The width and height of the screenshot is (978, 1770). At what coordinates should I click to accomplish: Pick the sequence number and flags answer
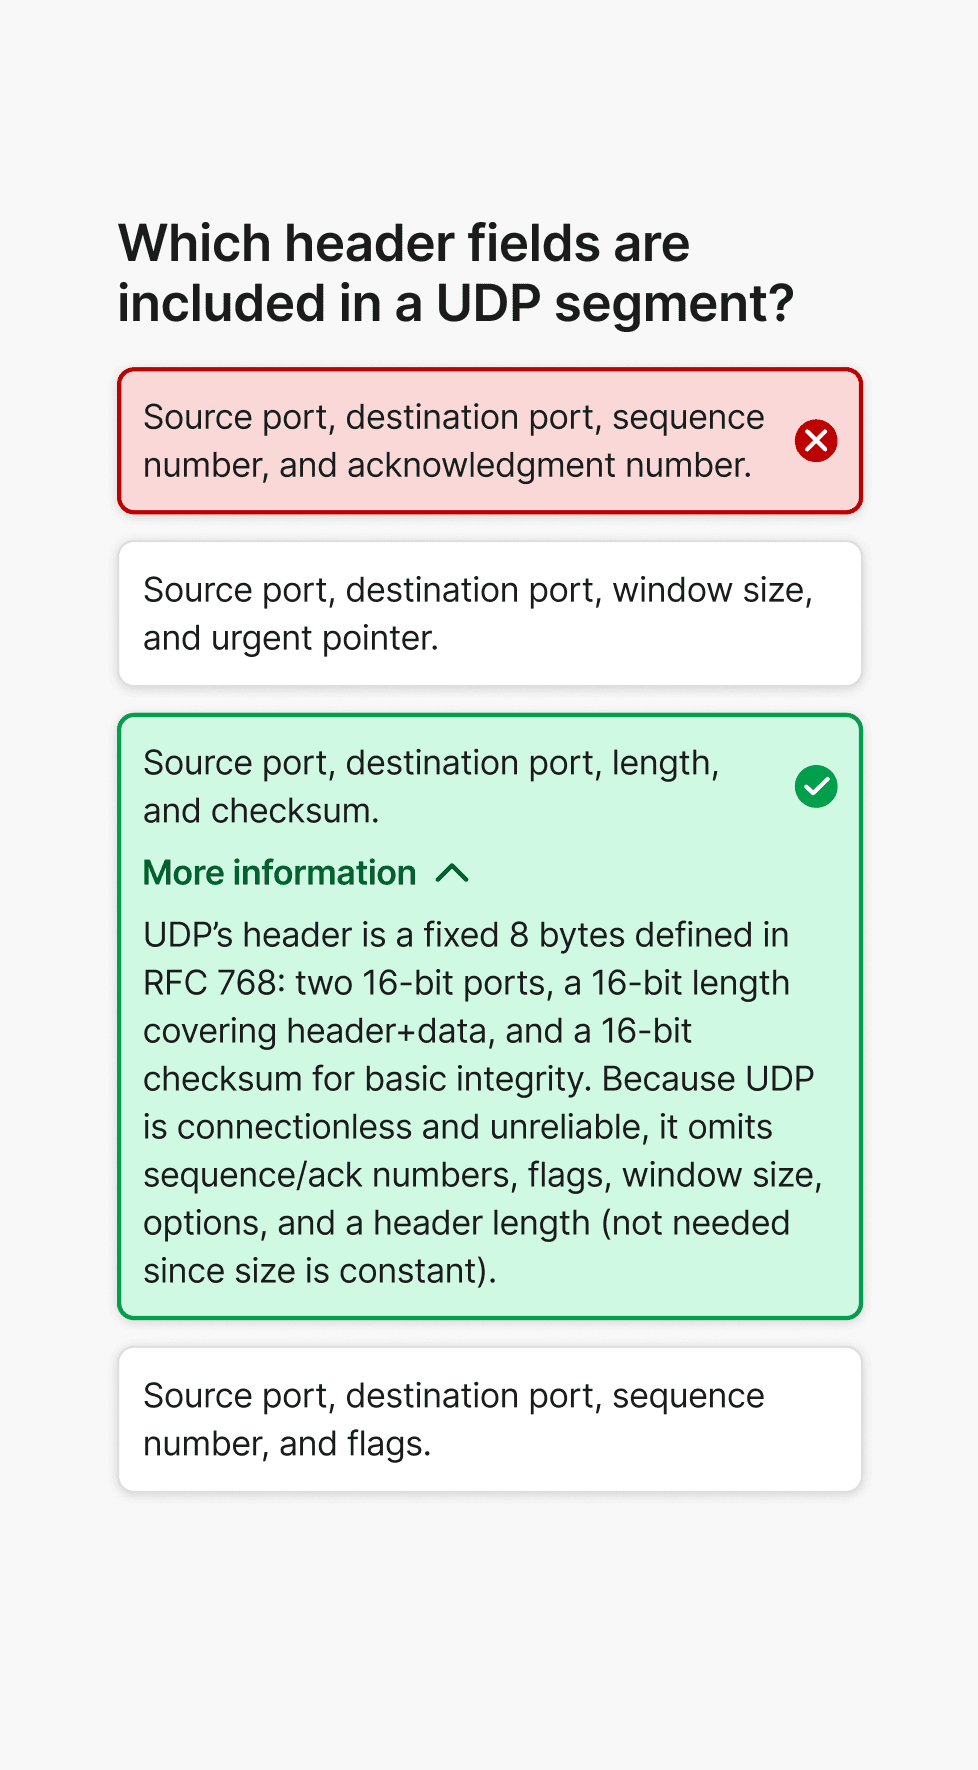click(490, 1420)
